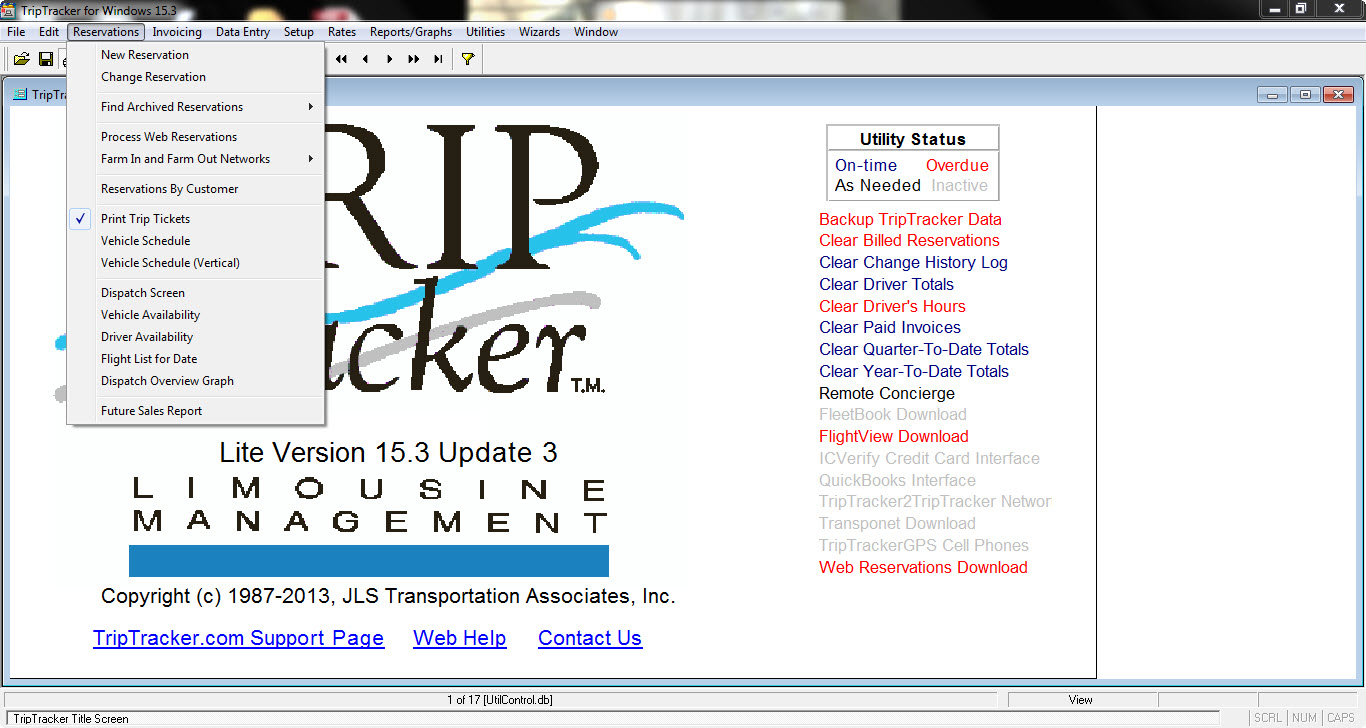Click the Open folder toolbar icon
Viewport: 1366px width, 728px height.
click(x=21, y=59)
